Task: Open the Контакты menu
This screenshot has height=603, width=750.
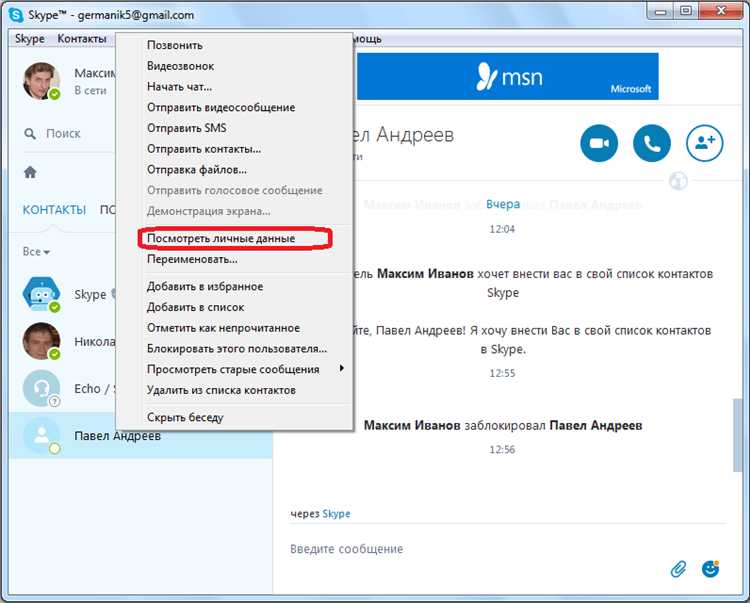Action: pos(82,39)
